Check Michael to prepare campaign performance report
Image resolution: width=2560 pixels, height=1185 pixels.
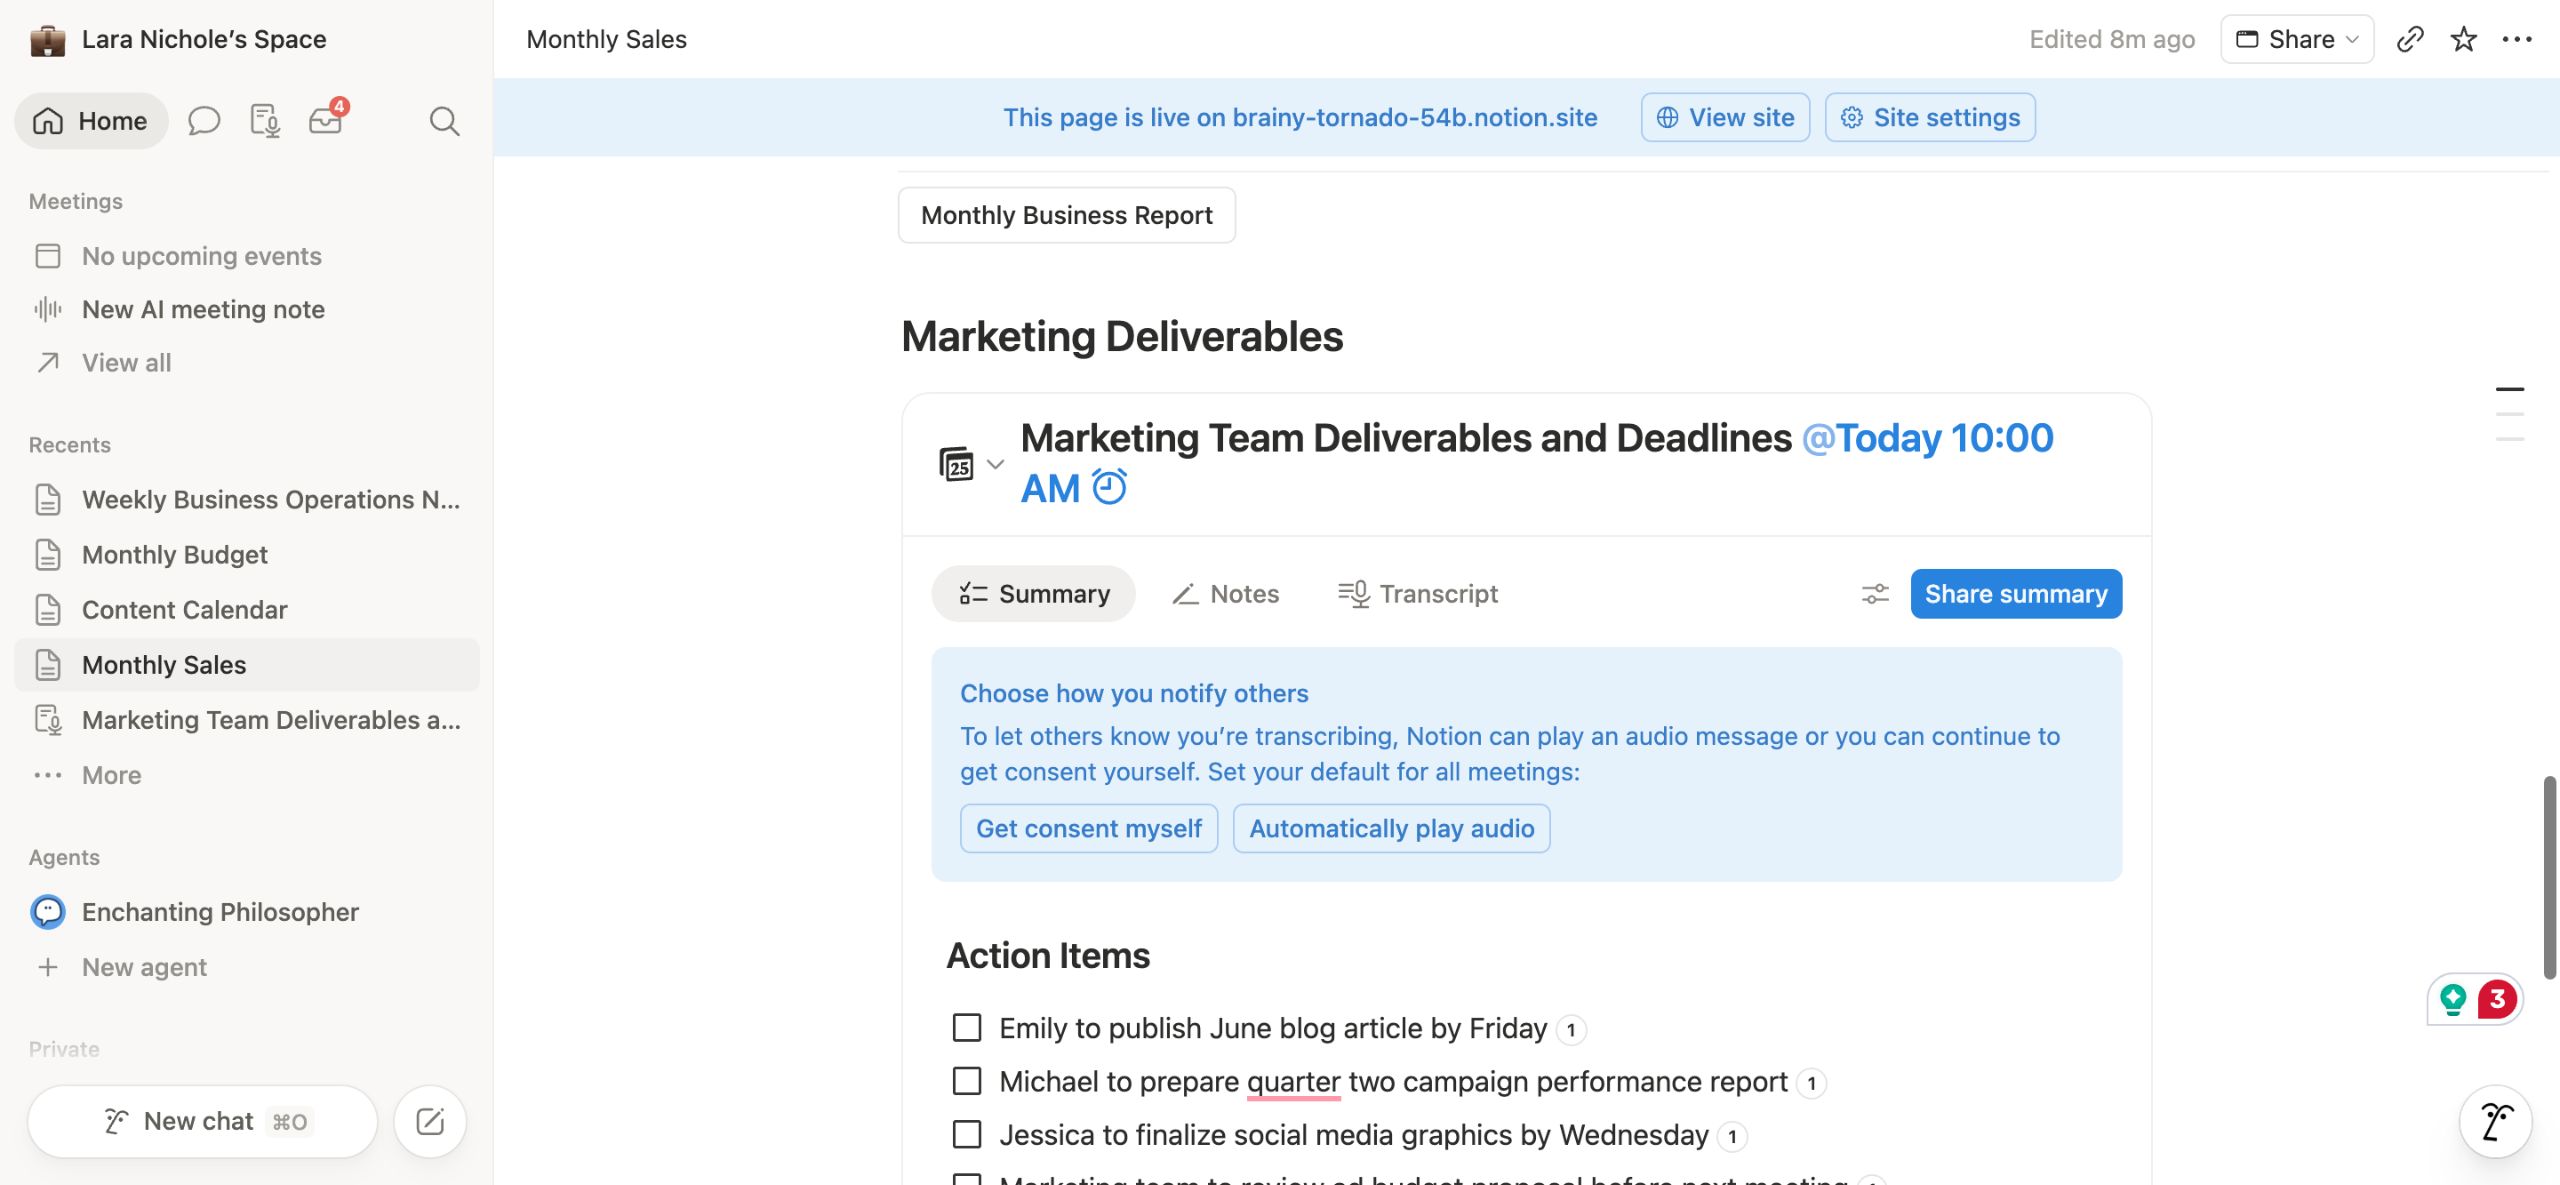click(x=966, y=1081)
